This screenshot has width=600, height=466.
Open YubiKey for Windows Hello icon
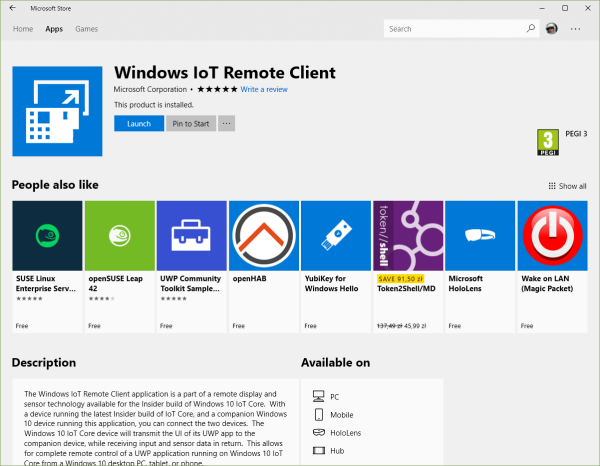(x=335, y=236)
